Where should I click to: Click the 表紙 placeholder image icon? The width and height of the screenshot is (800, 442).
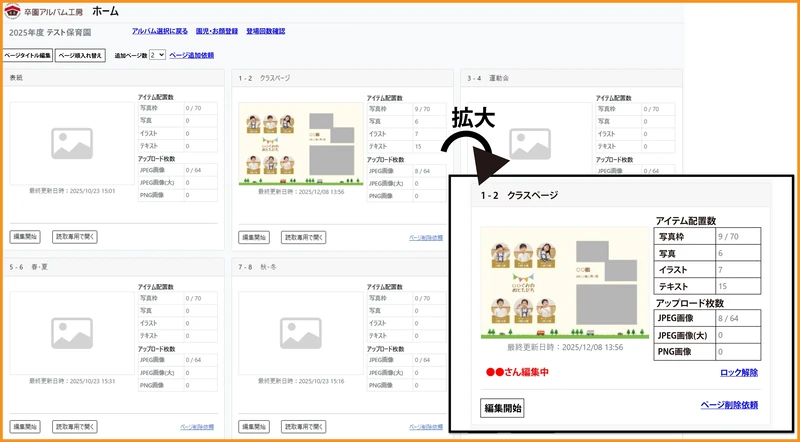click(72, 143)
